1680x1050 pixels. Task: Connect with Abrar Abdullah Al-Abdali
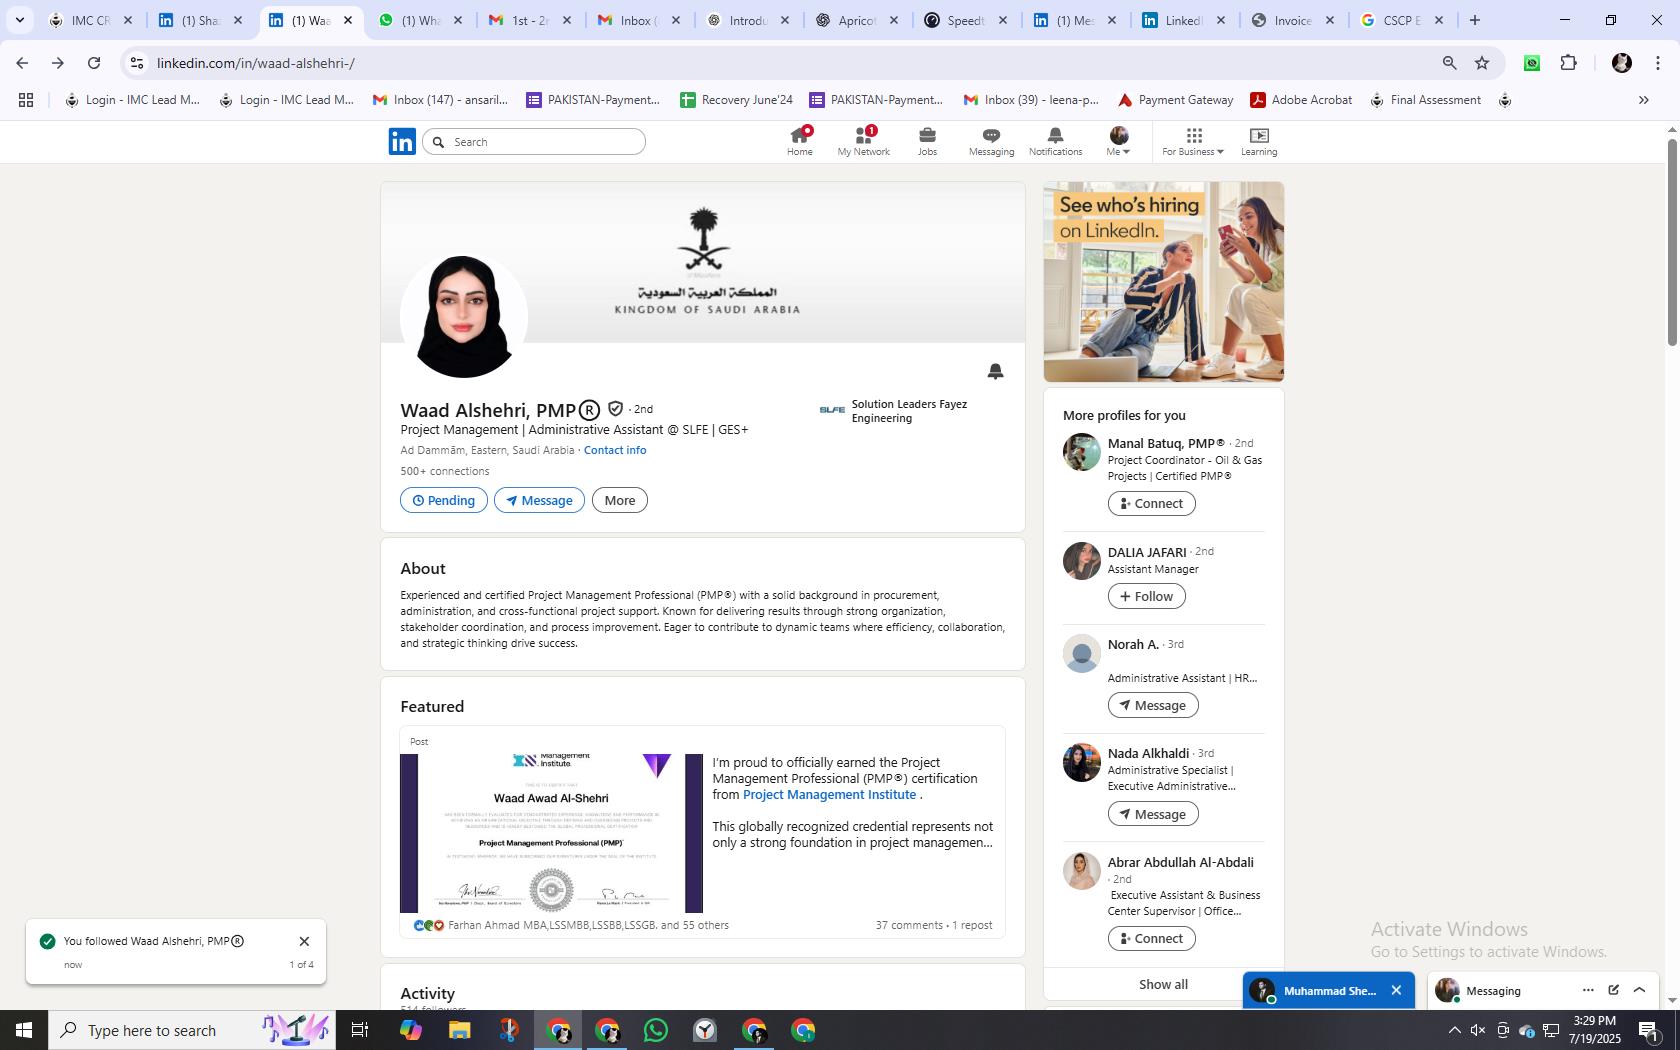click(1151, 938)
